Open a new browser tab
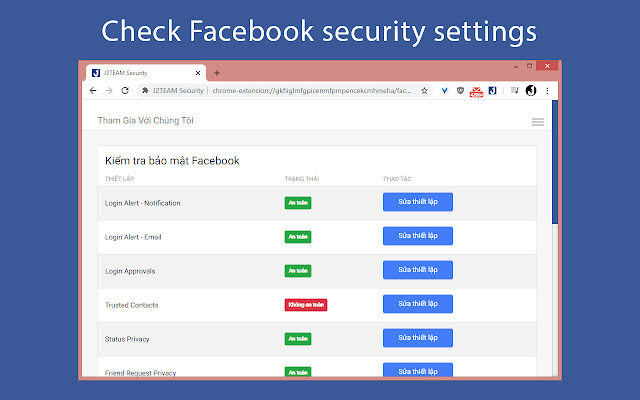The width and height of the screenshot is (640, 400). pos(217,73)
